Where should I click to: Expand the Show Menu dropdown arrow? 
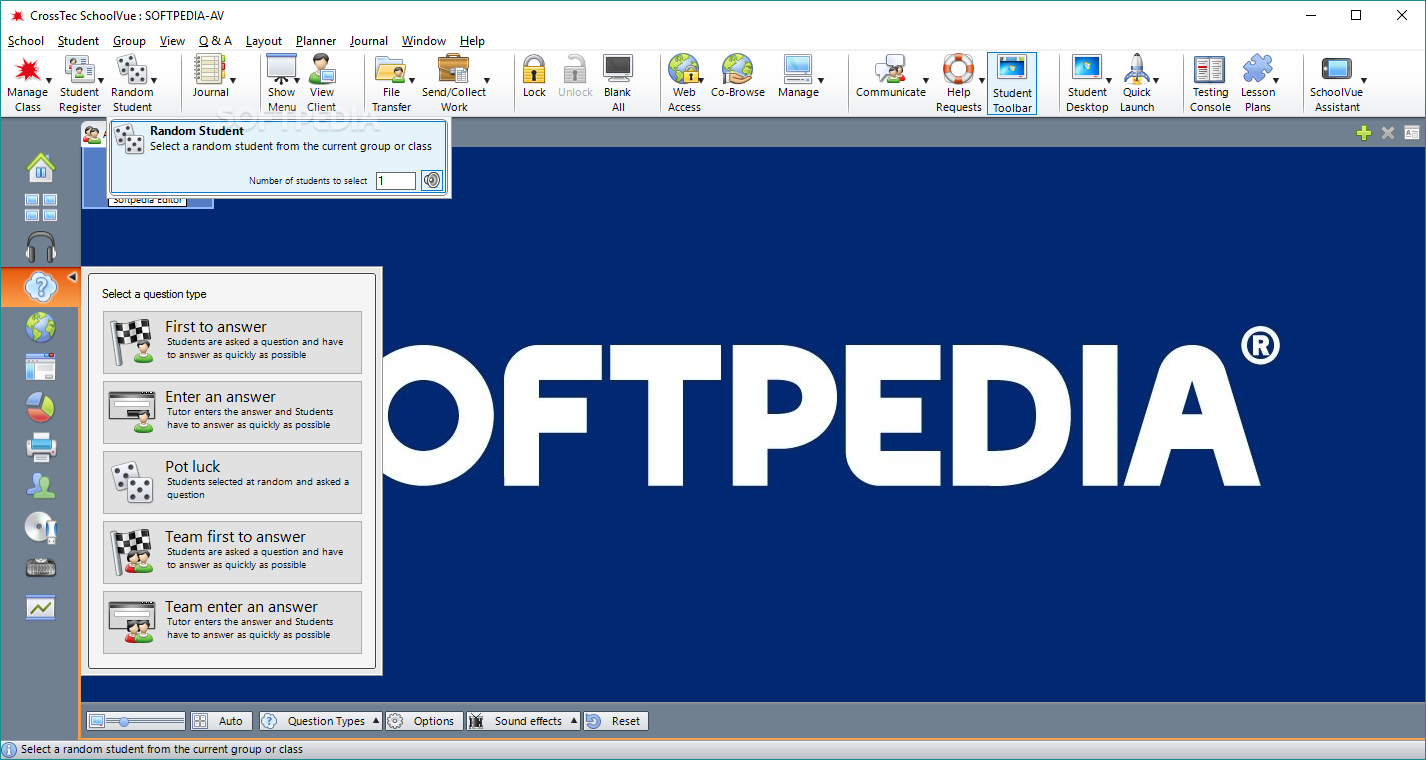(298, 82)
